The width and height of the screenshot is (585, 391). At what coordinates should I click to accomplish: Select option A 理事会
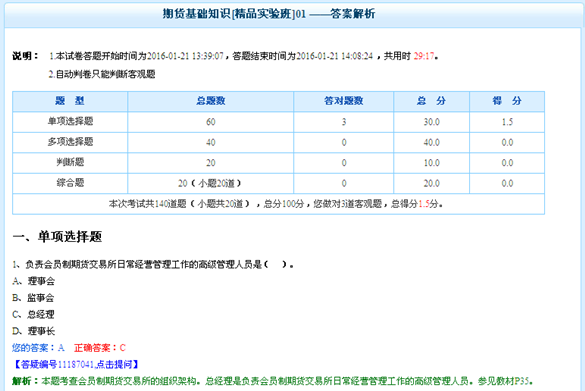pos(34,281)
